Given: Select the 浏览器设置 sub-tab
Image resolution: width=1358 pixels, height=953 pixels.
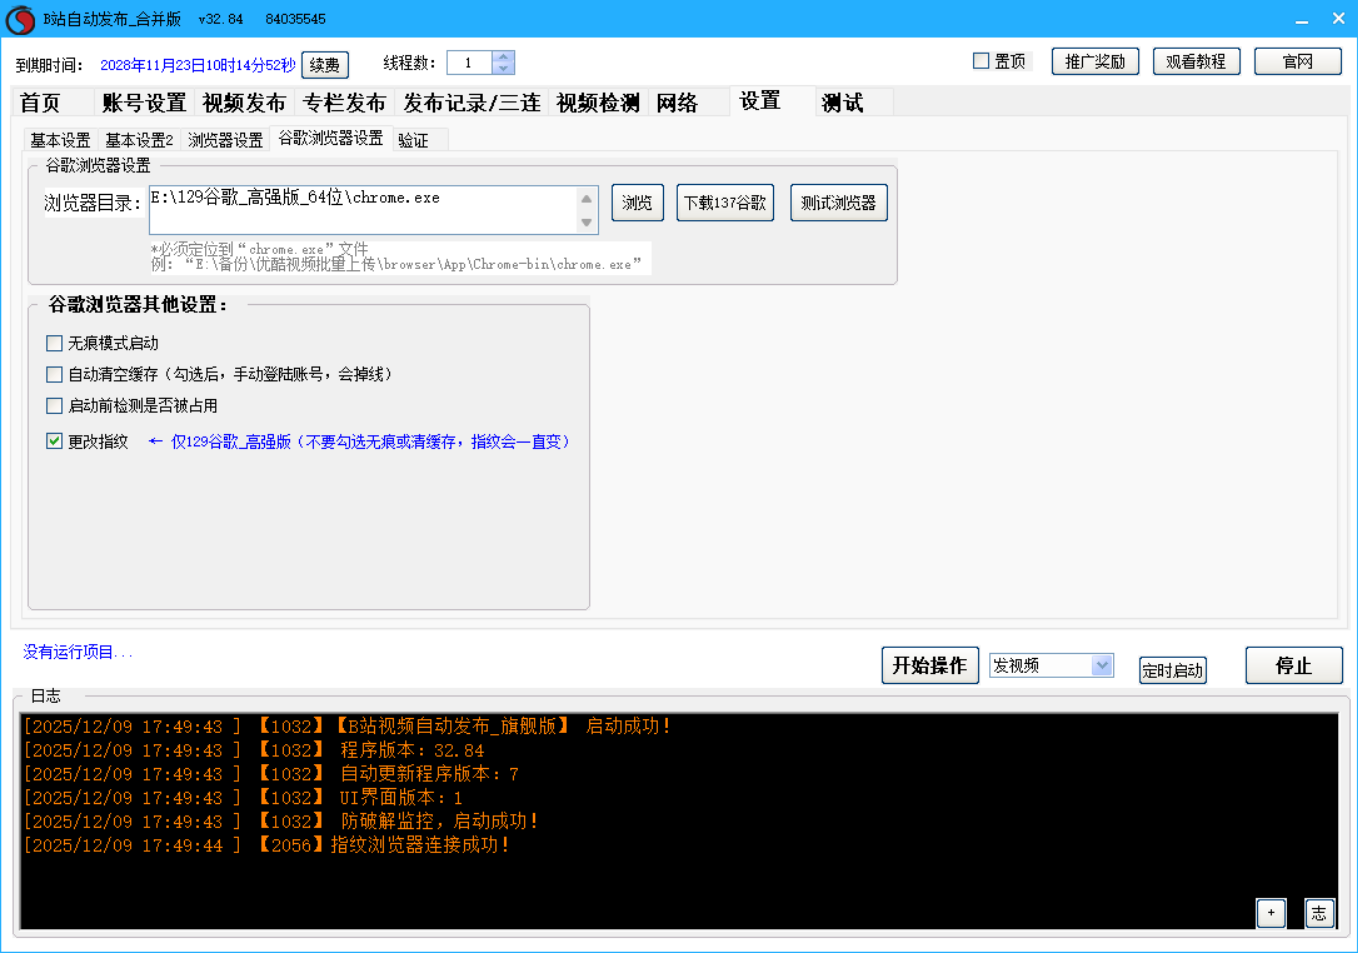Looking at the screenshot, I should (225, 140).
